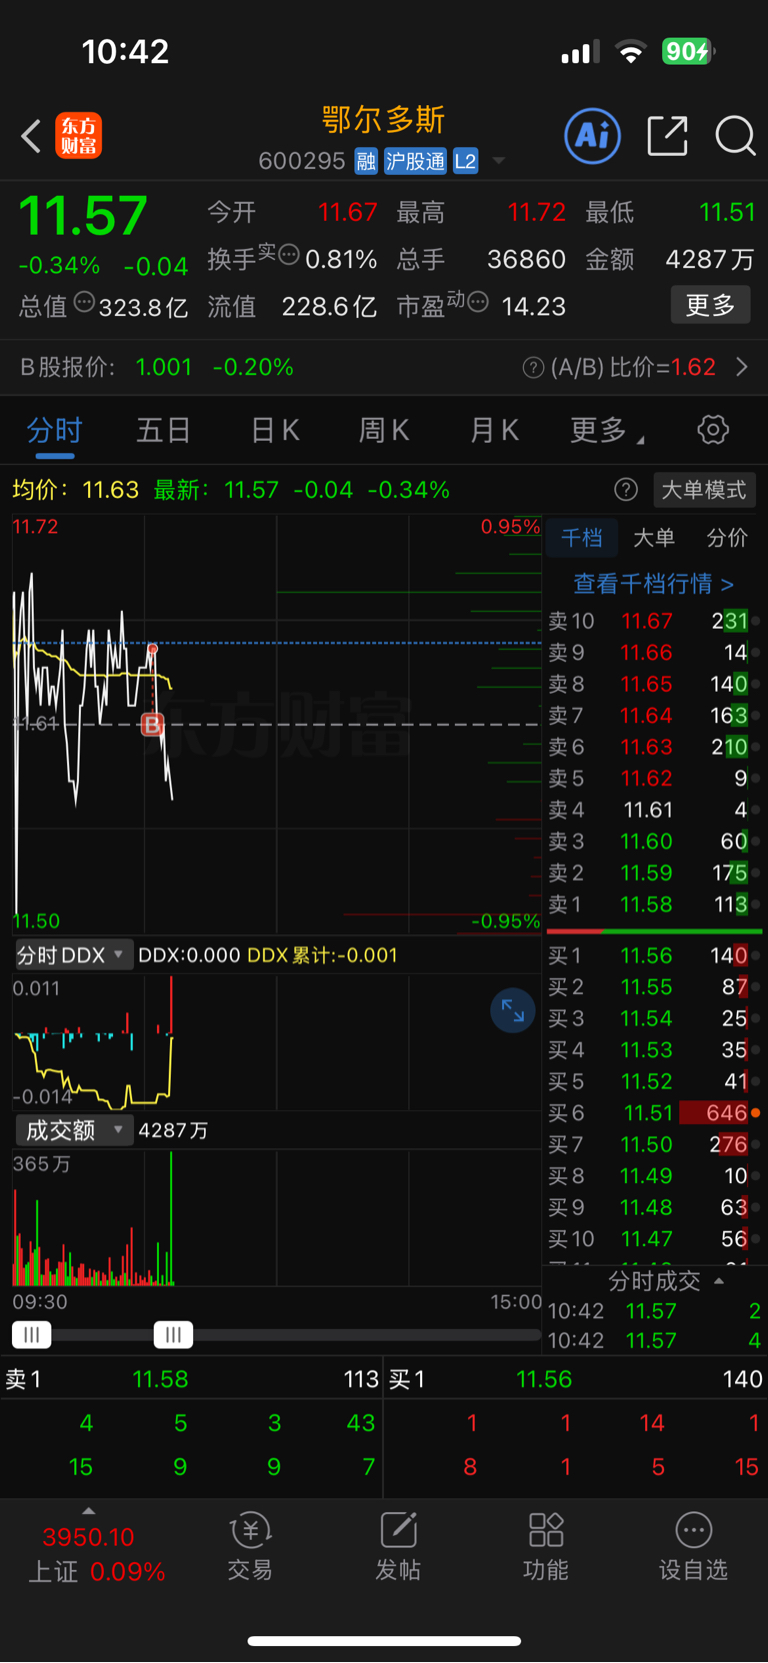Select 卖10 11.67 order row
The height and width of the screenshot is (1663, 768).
654,621
